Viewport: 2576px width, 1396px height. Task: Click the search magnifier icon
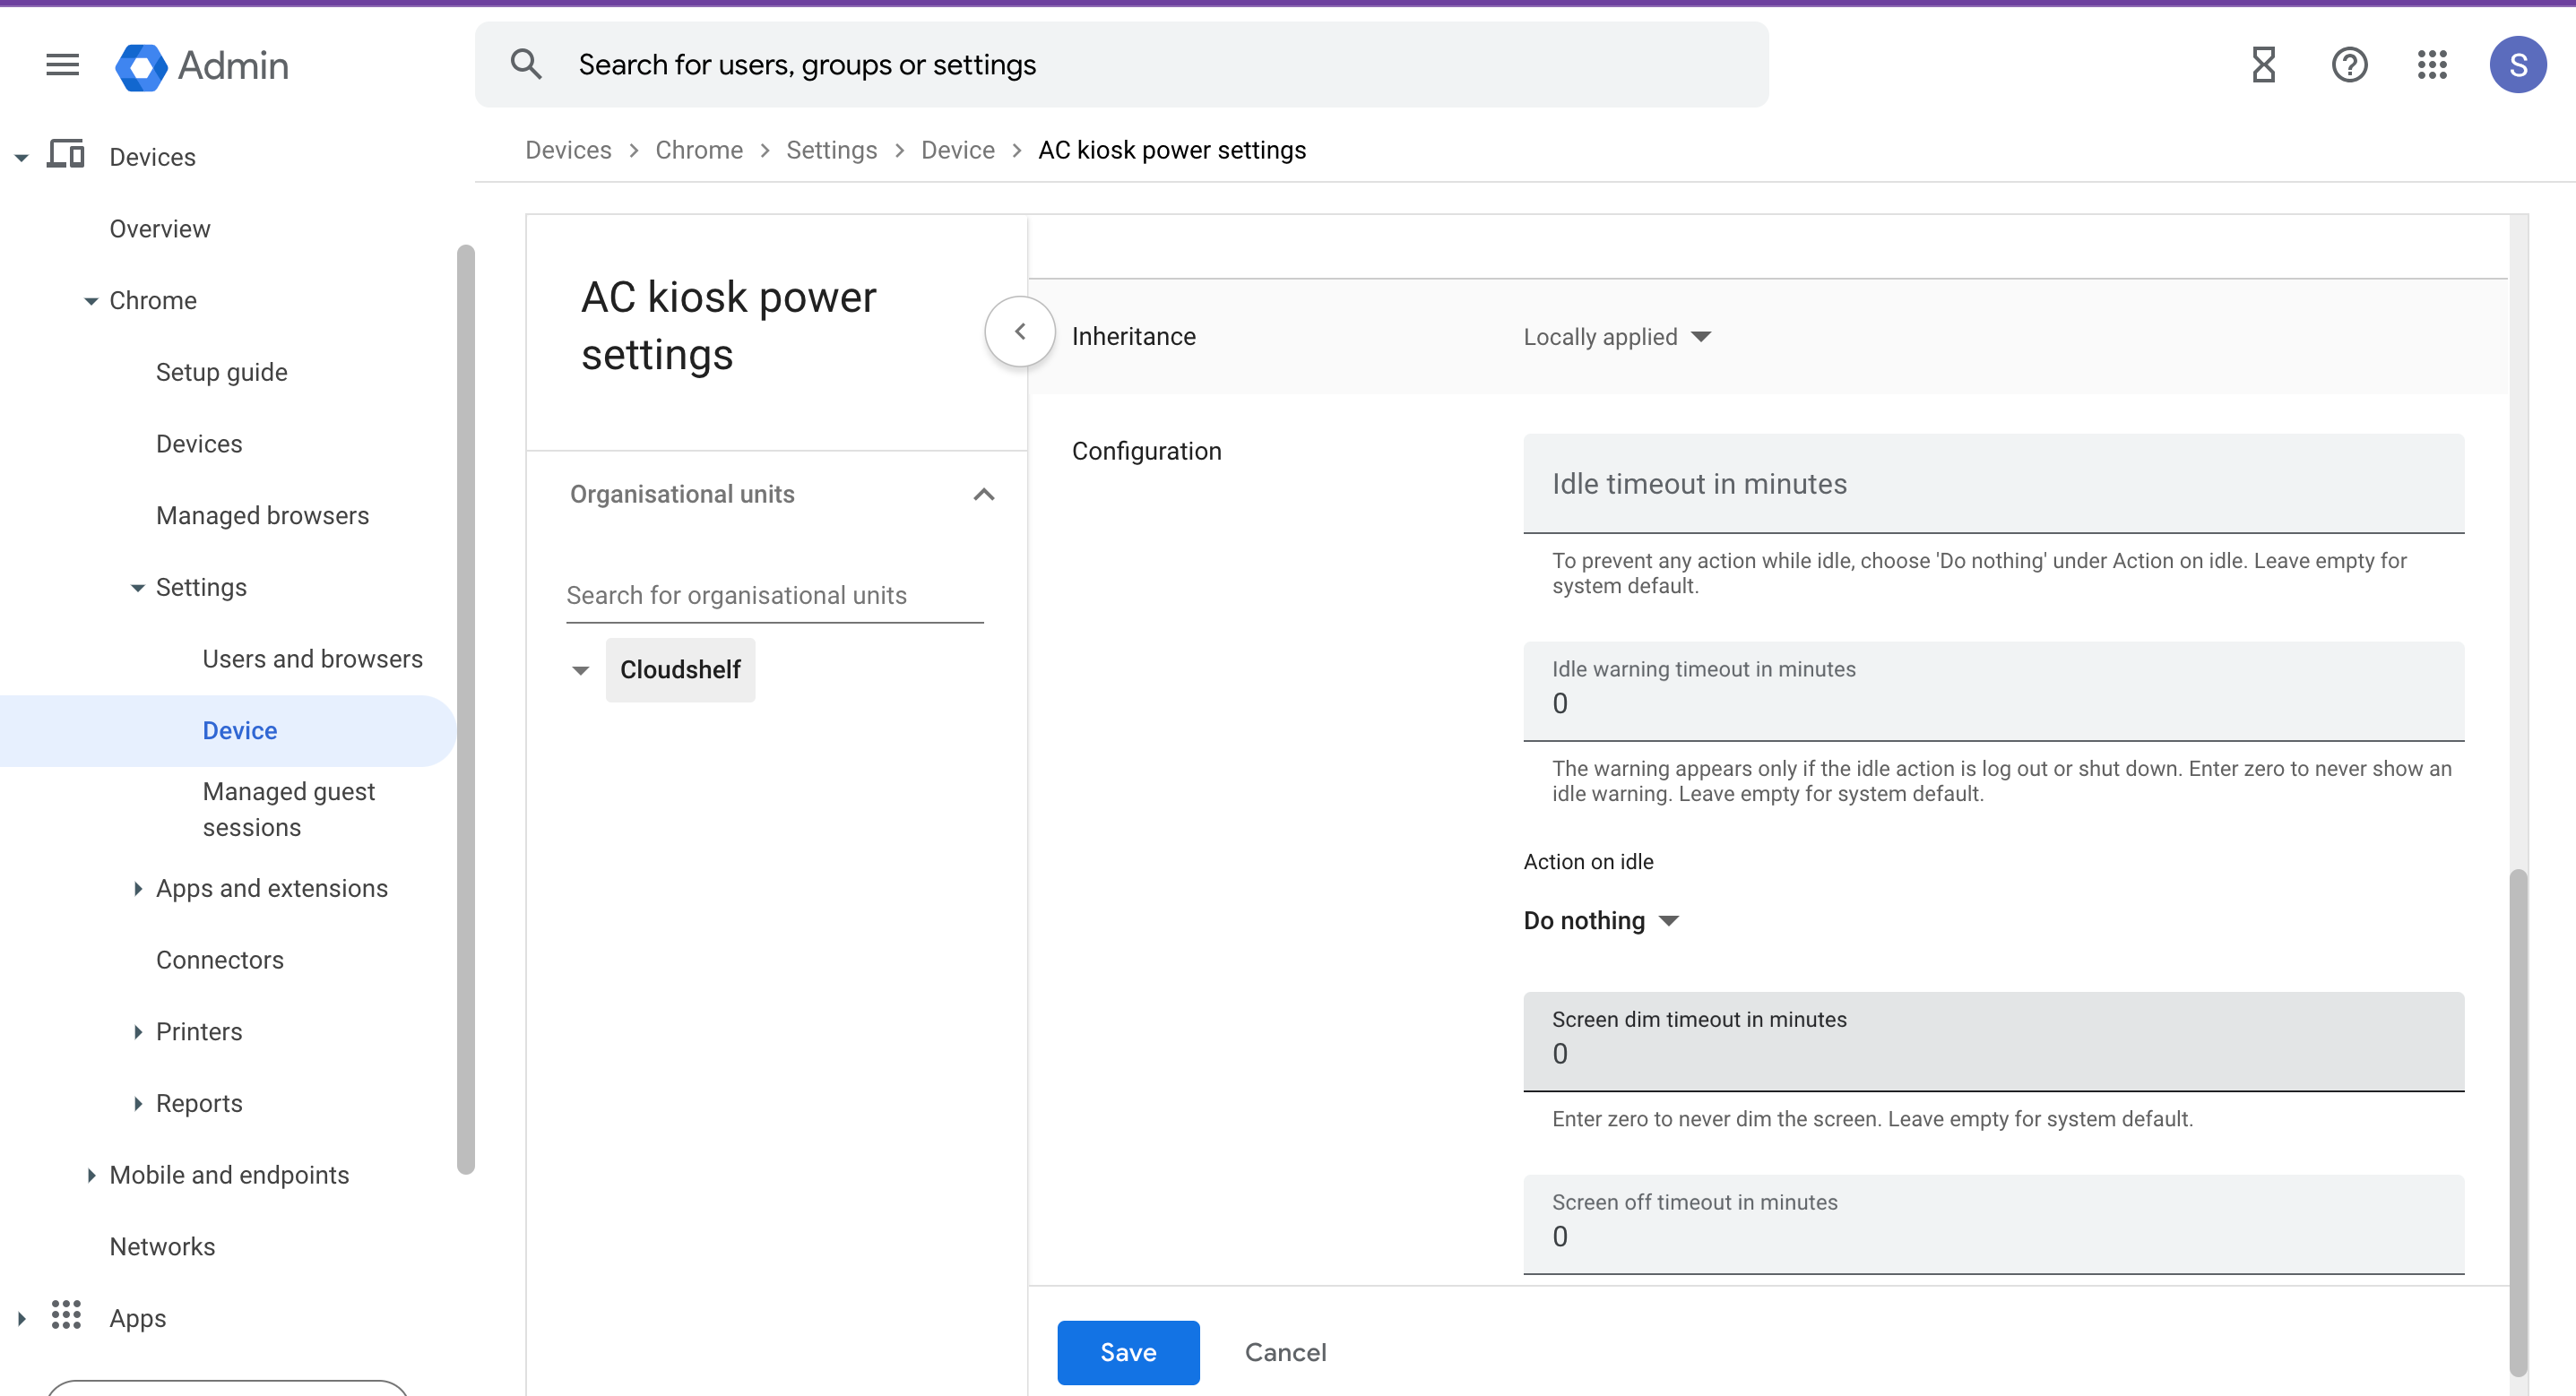[526, 65]
